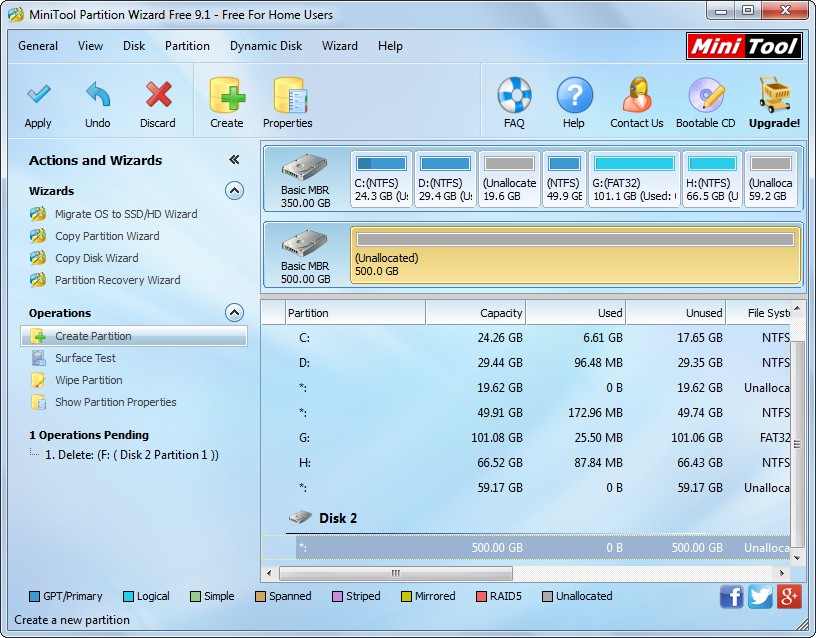Open the Help menu

(390, 46)
